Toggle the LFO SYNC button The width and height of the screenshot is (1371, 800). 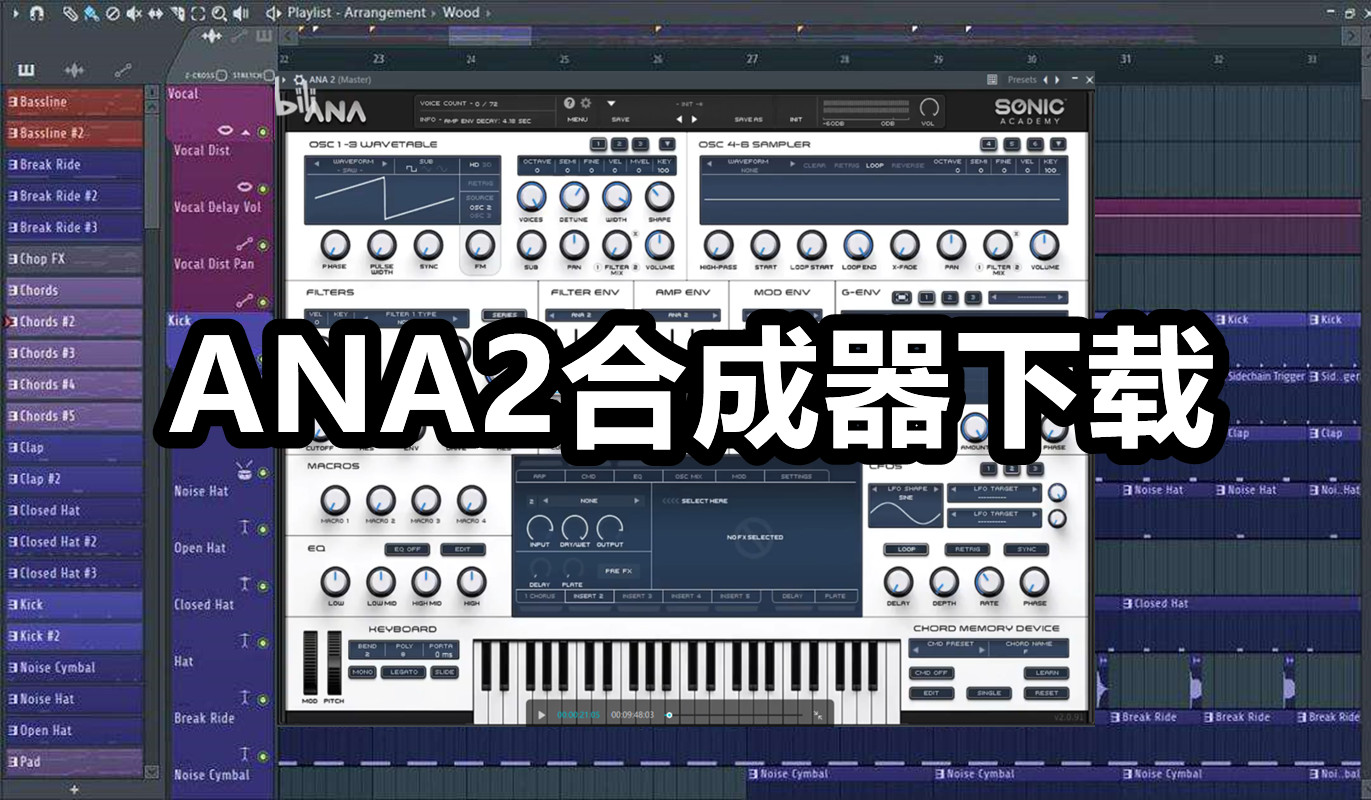1026,549
